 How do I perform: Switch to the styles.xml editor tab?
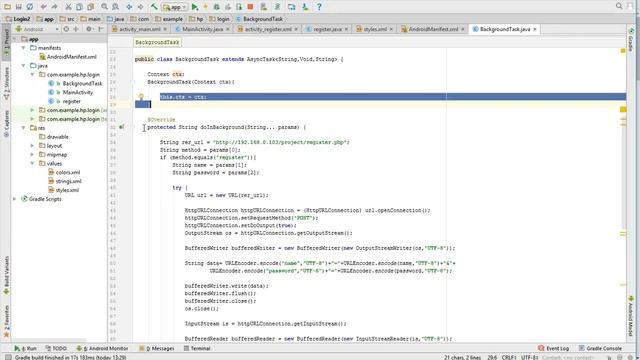374,29
